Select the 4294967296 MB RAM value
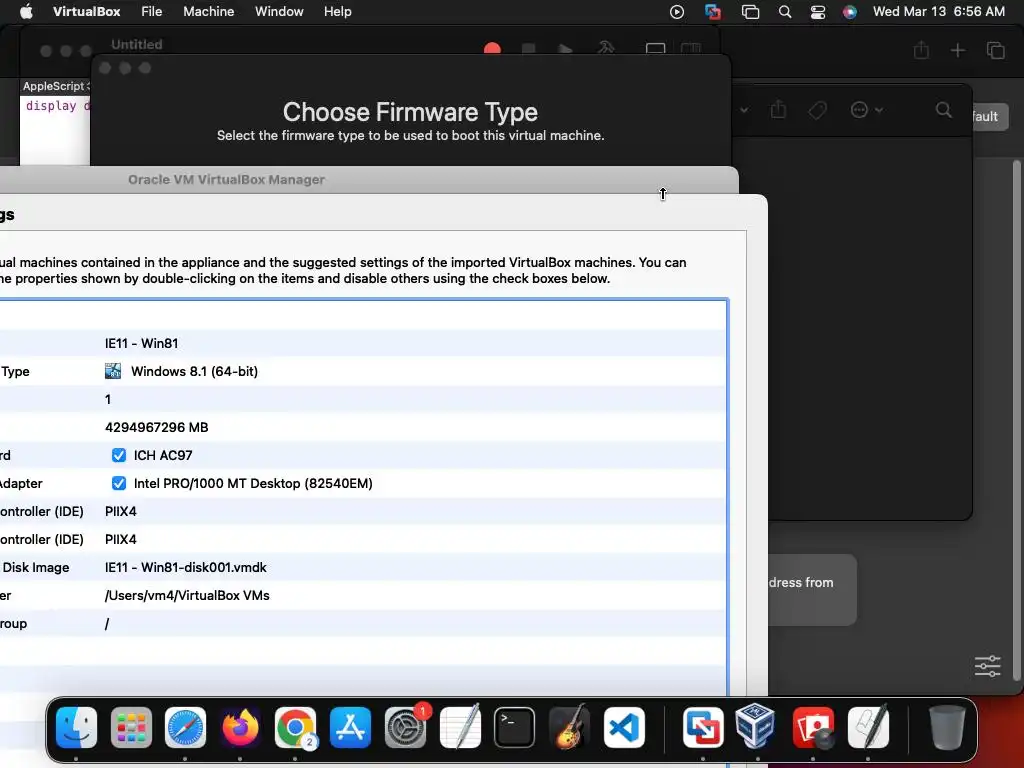 pos(157,427)
